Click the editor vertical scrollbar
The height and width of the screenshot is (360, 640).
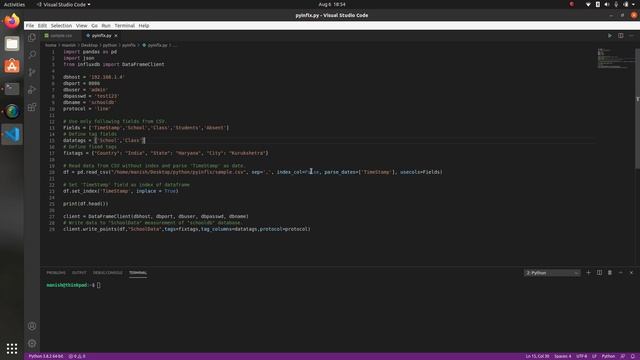[638, 108]
